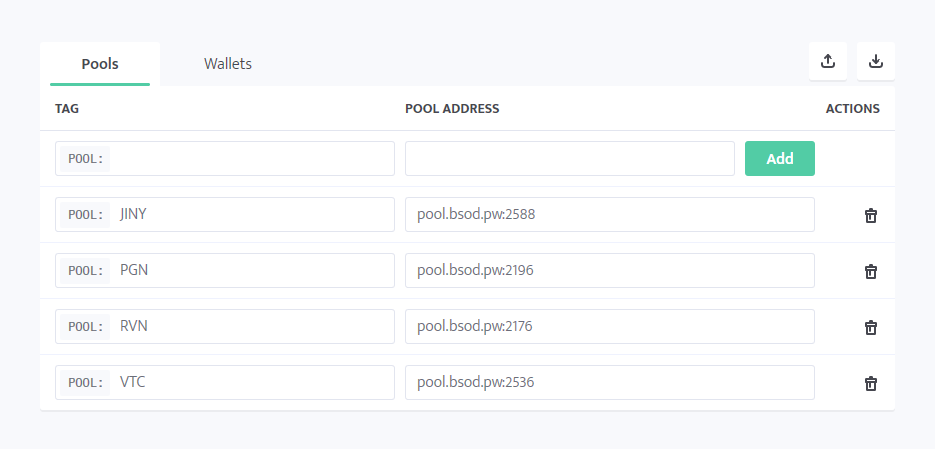Remove the VTC pool with trash icon

click(x=871, y=383)
